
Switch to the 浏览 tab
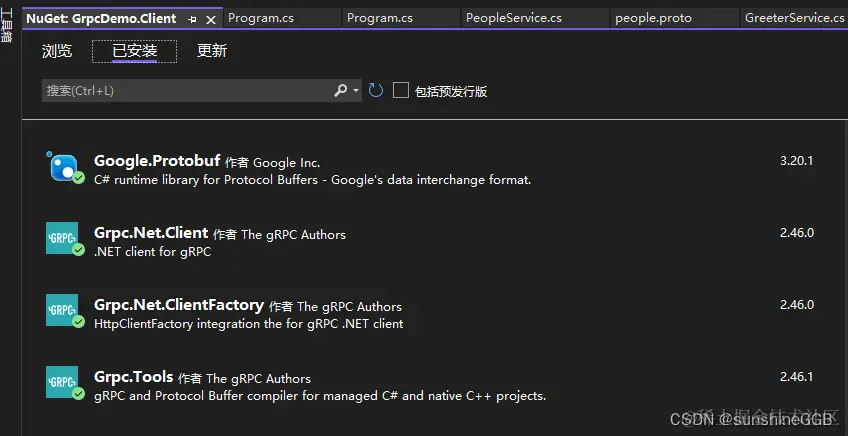[x=57, y=51]
